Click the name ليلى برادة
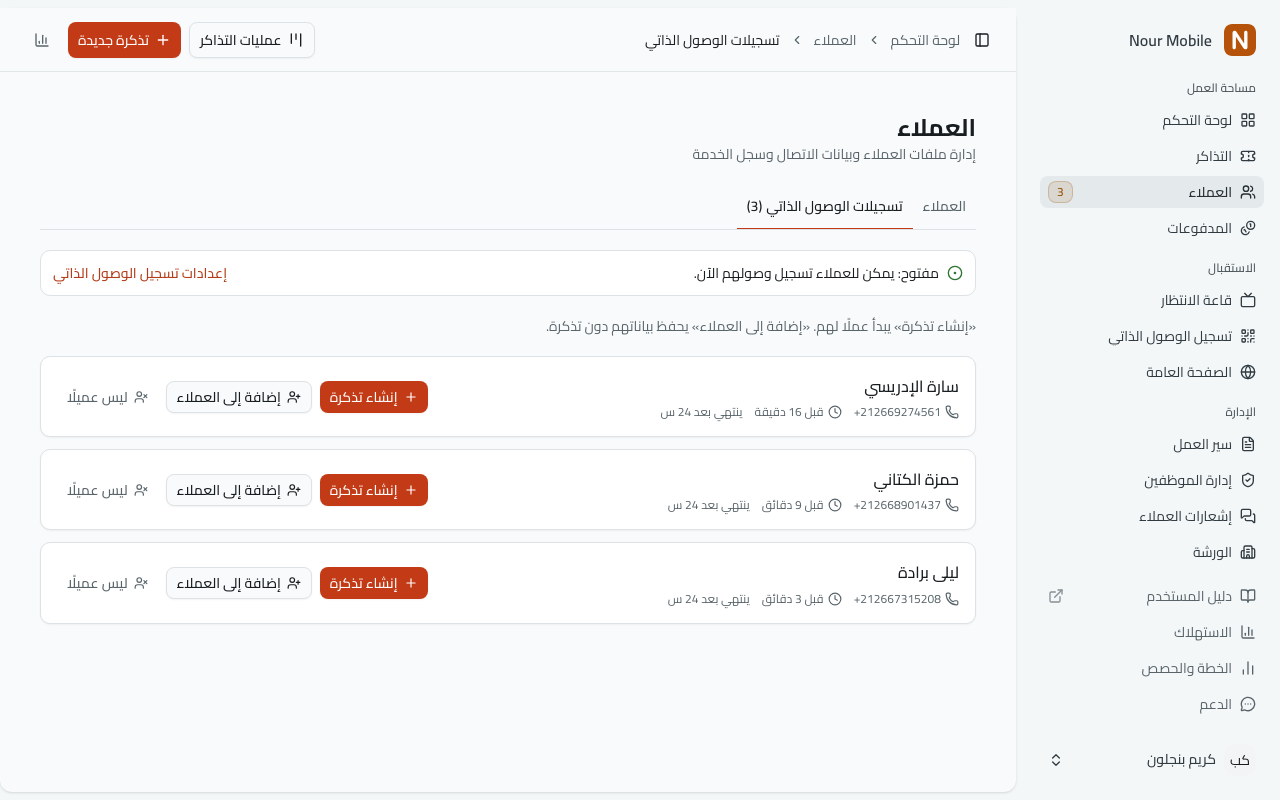Screen dimensions: 1280x800 pos(929,573)
